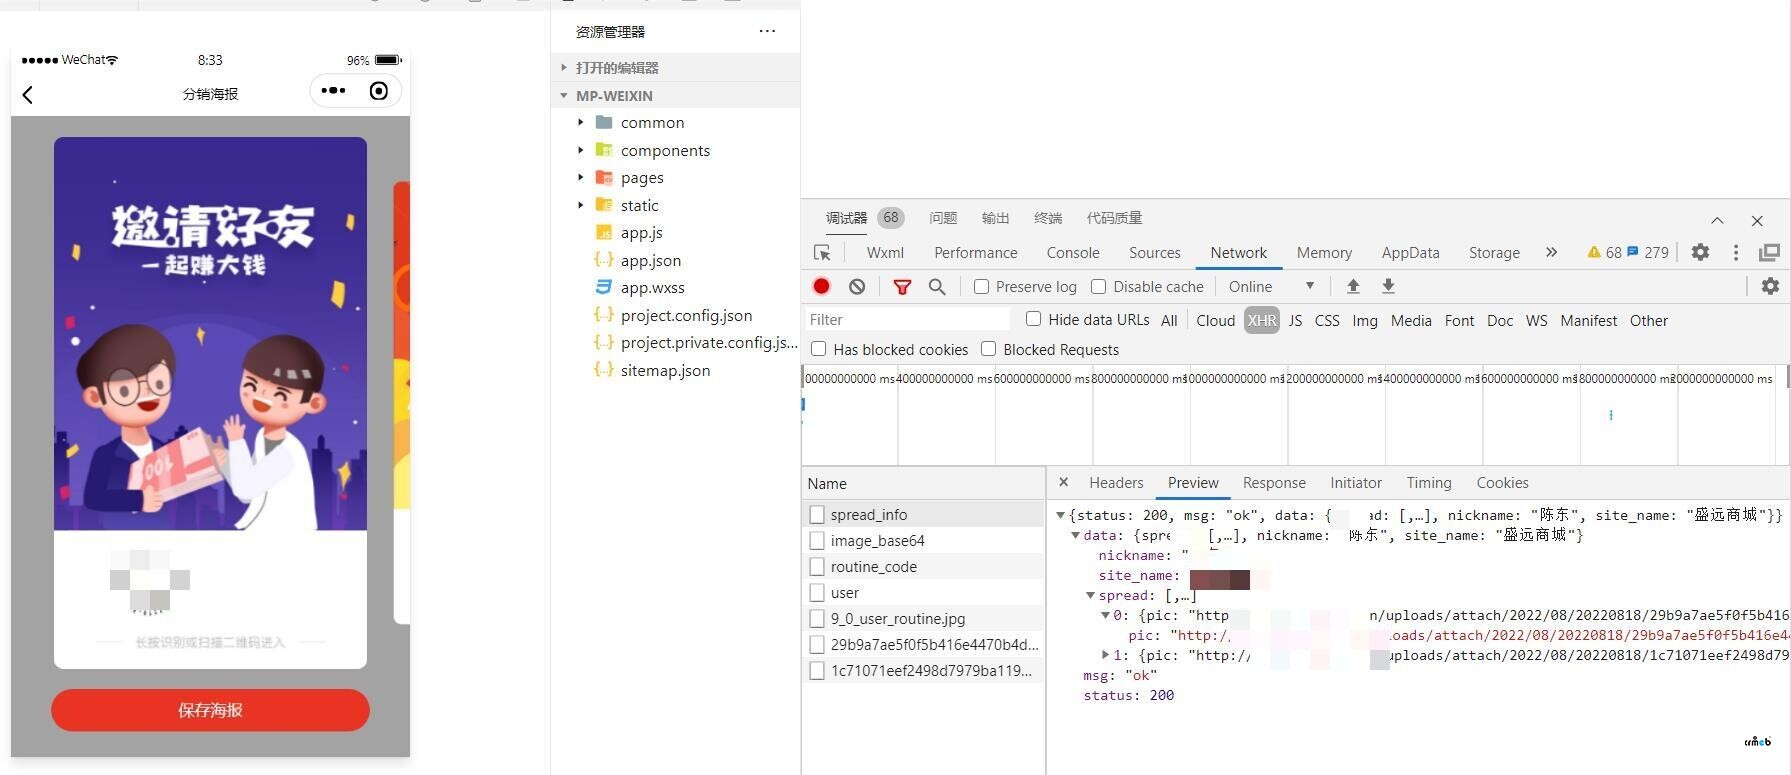The width and height of the screenshot is (1791, 775).
Task: Check Has blocked cookies
Action: coord(818,349)
